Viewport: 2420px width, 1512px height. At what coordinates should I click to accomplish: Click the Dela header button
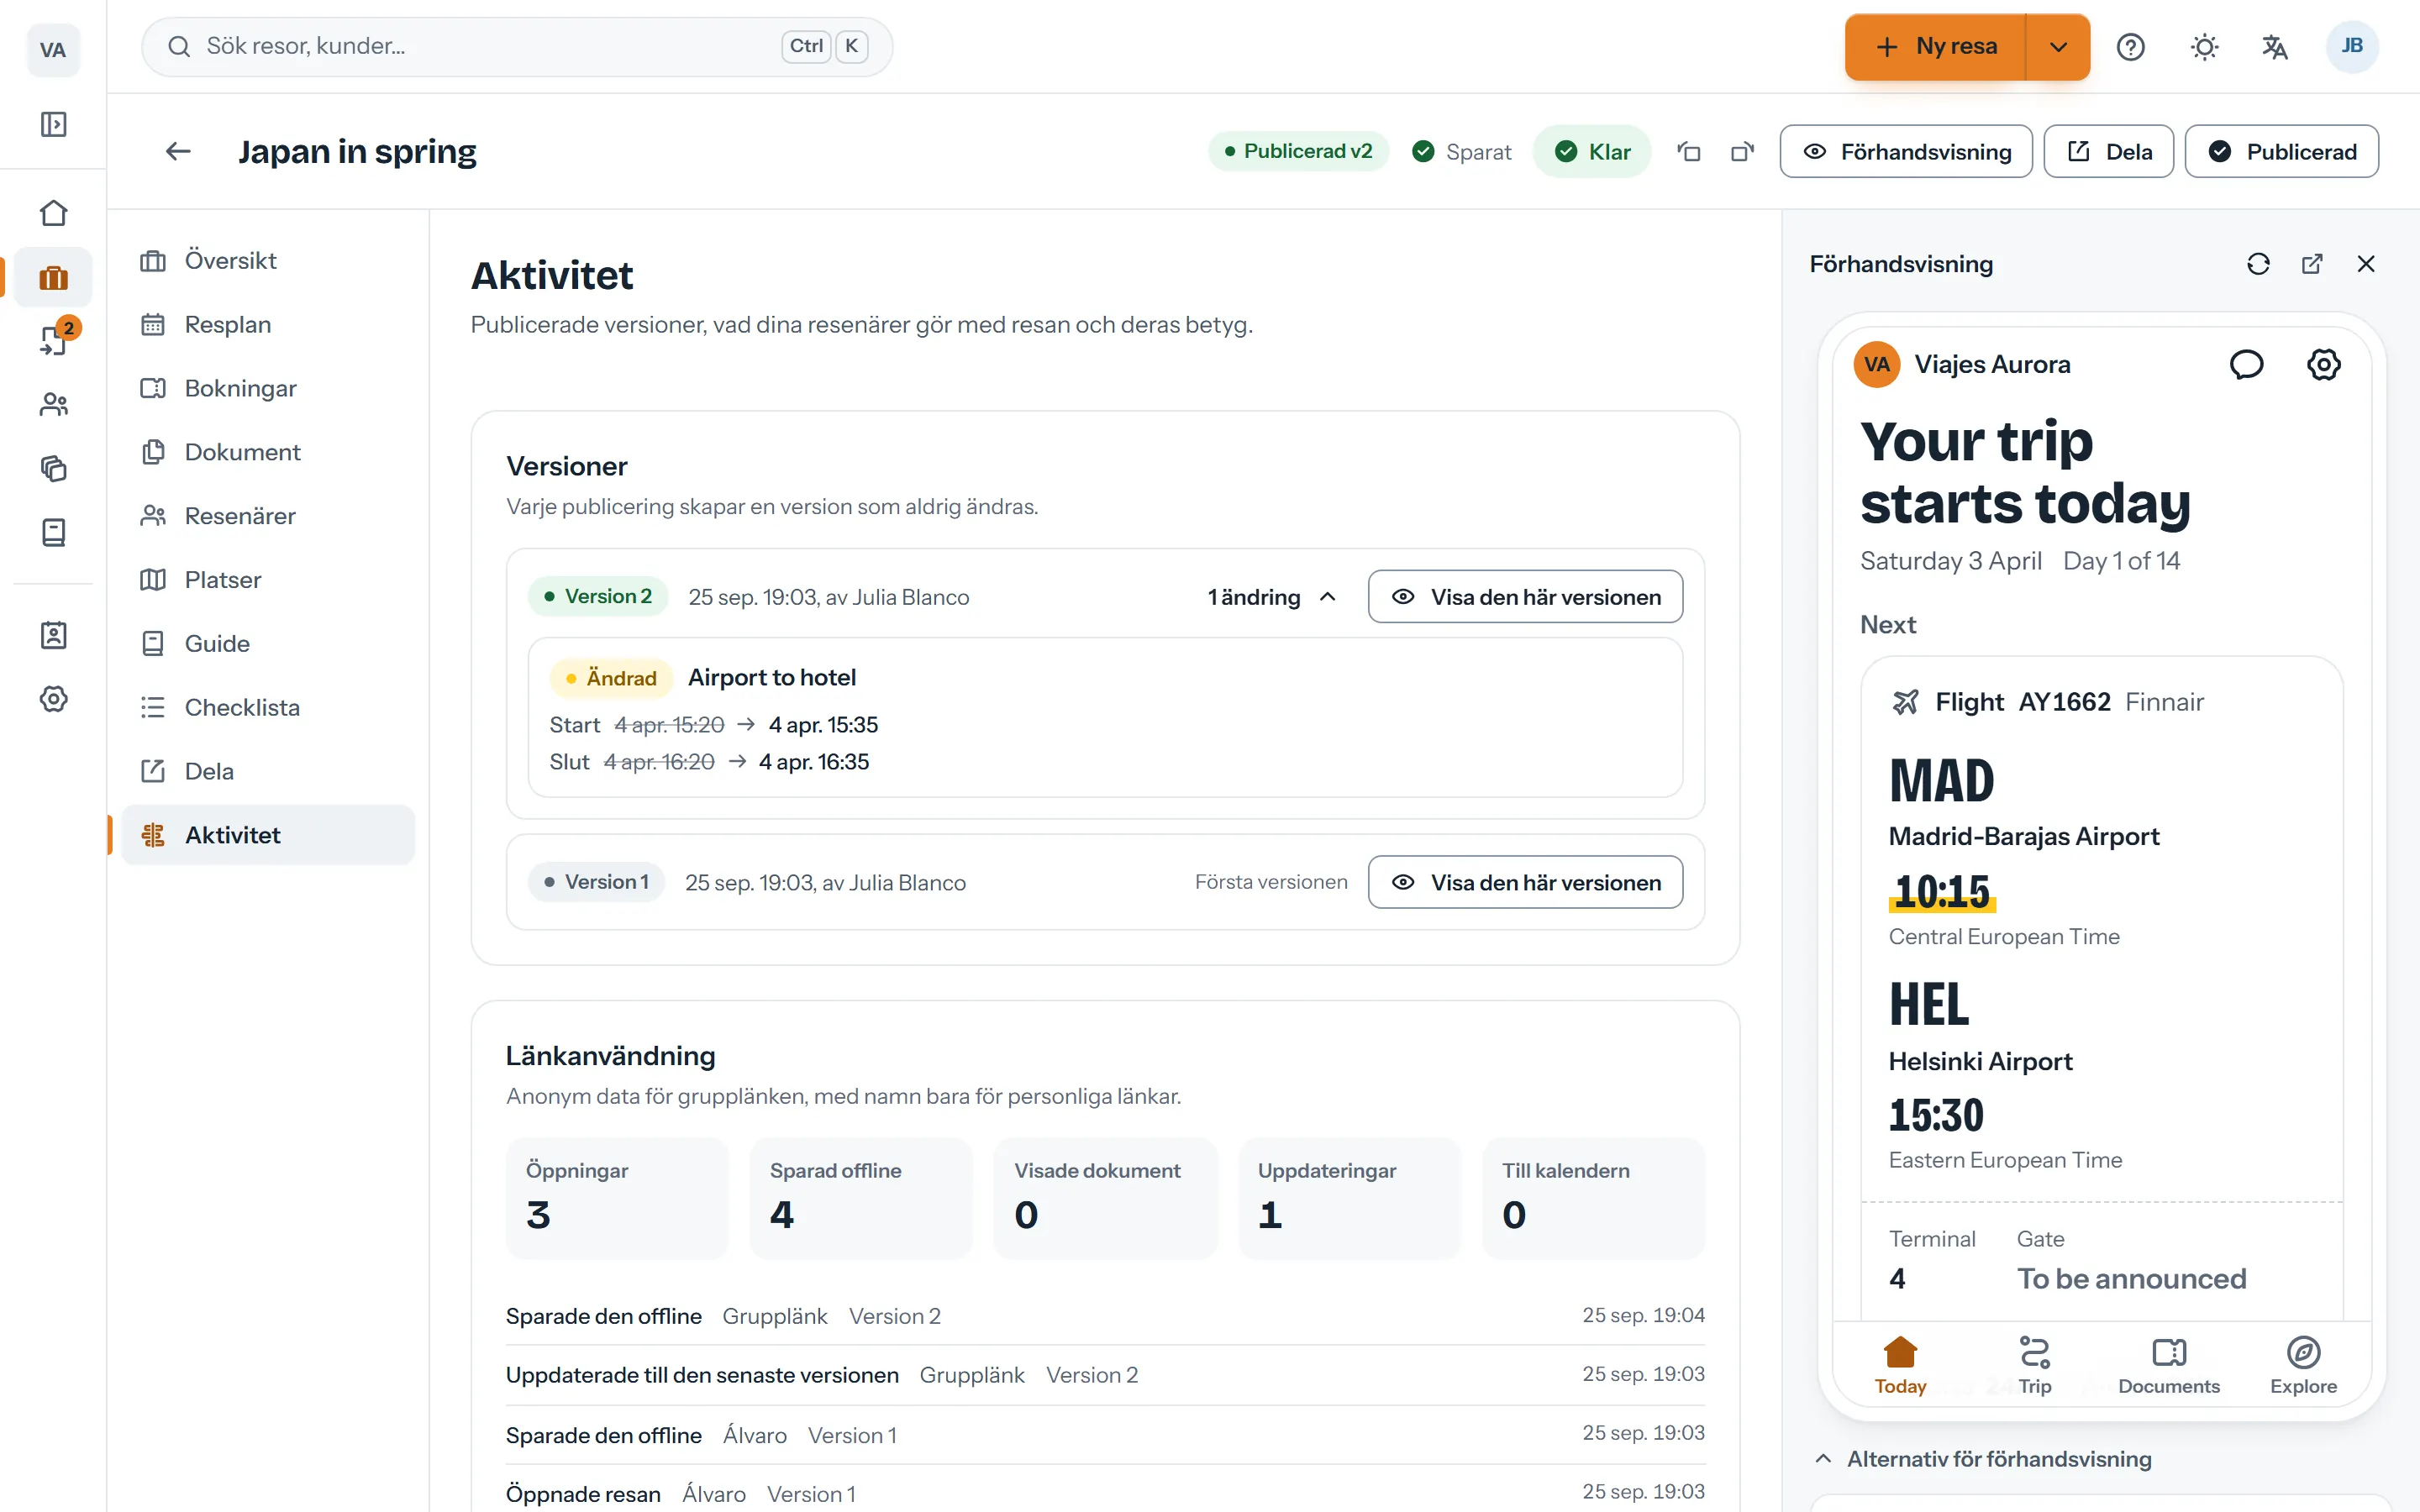point(2108,151)
